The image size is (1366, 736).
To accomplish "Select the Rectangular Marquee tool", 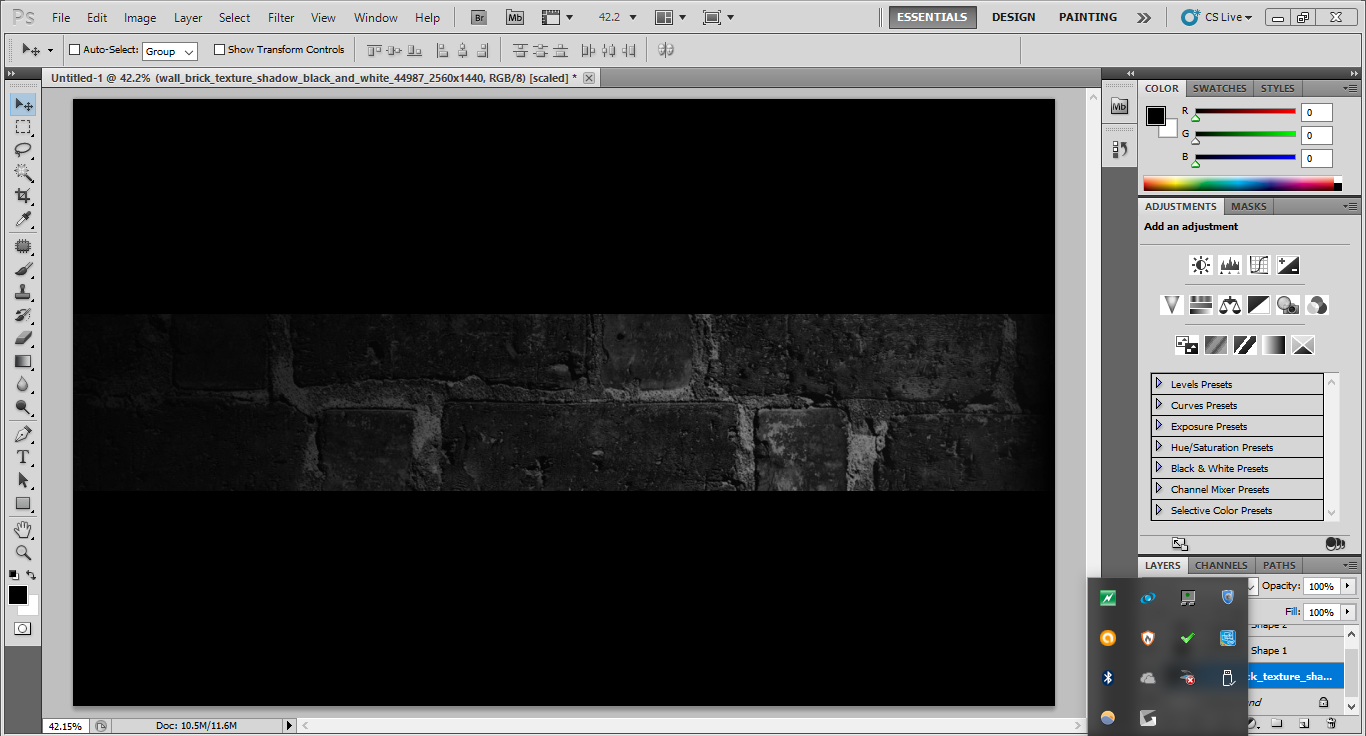I will click(x=23, y=127).
